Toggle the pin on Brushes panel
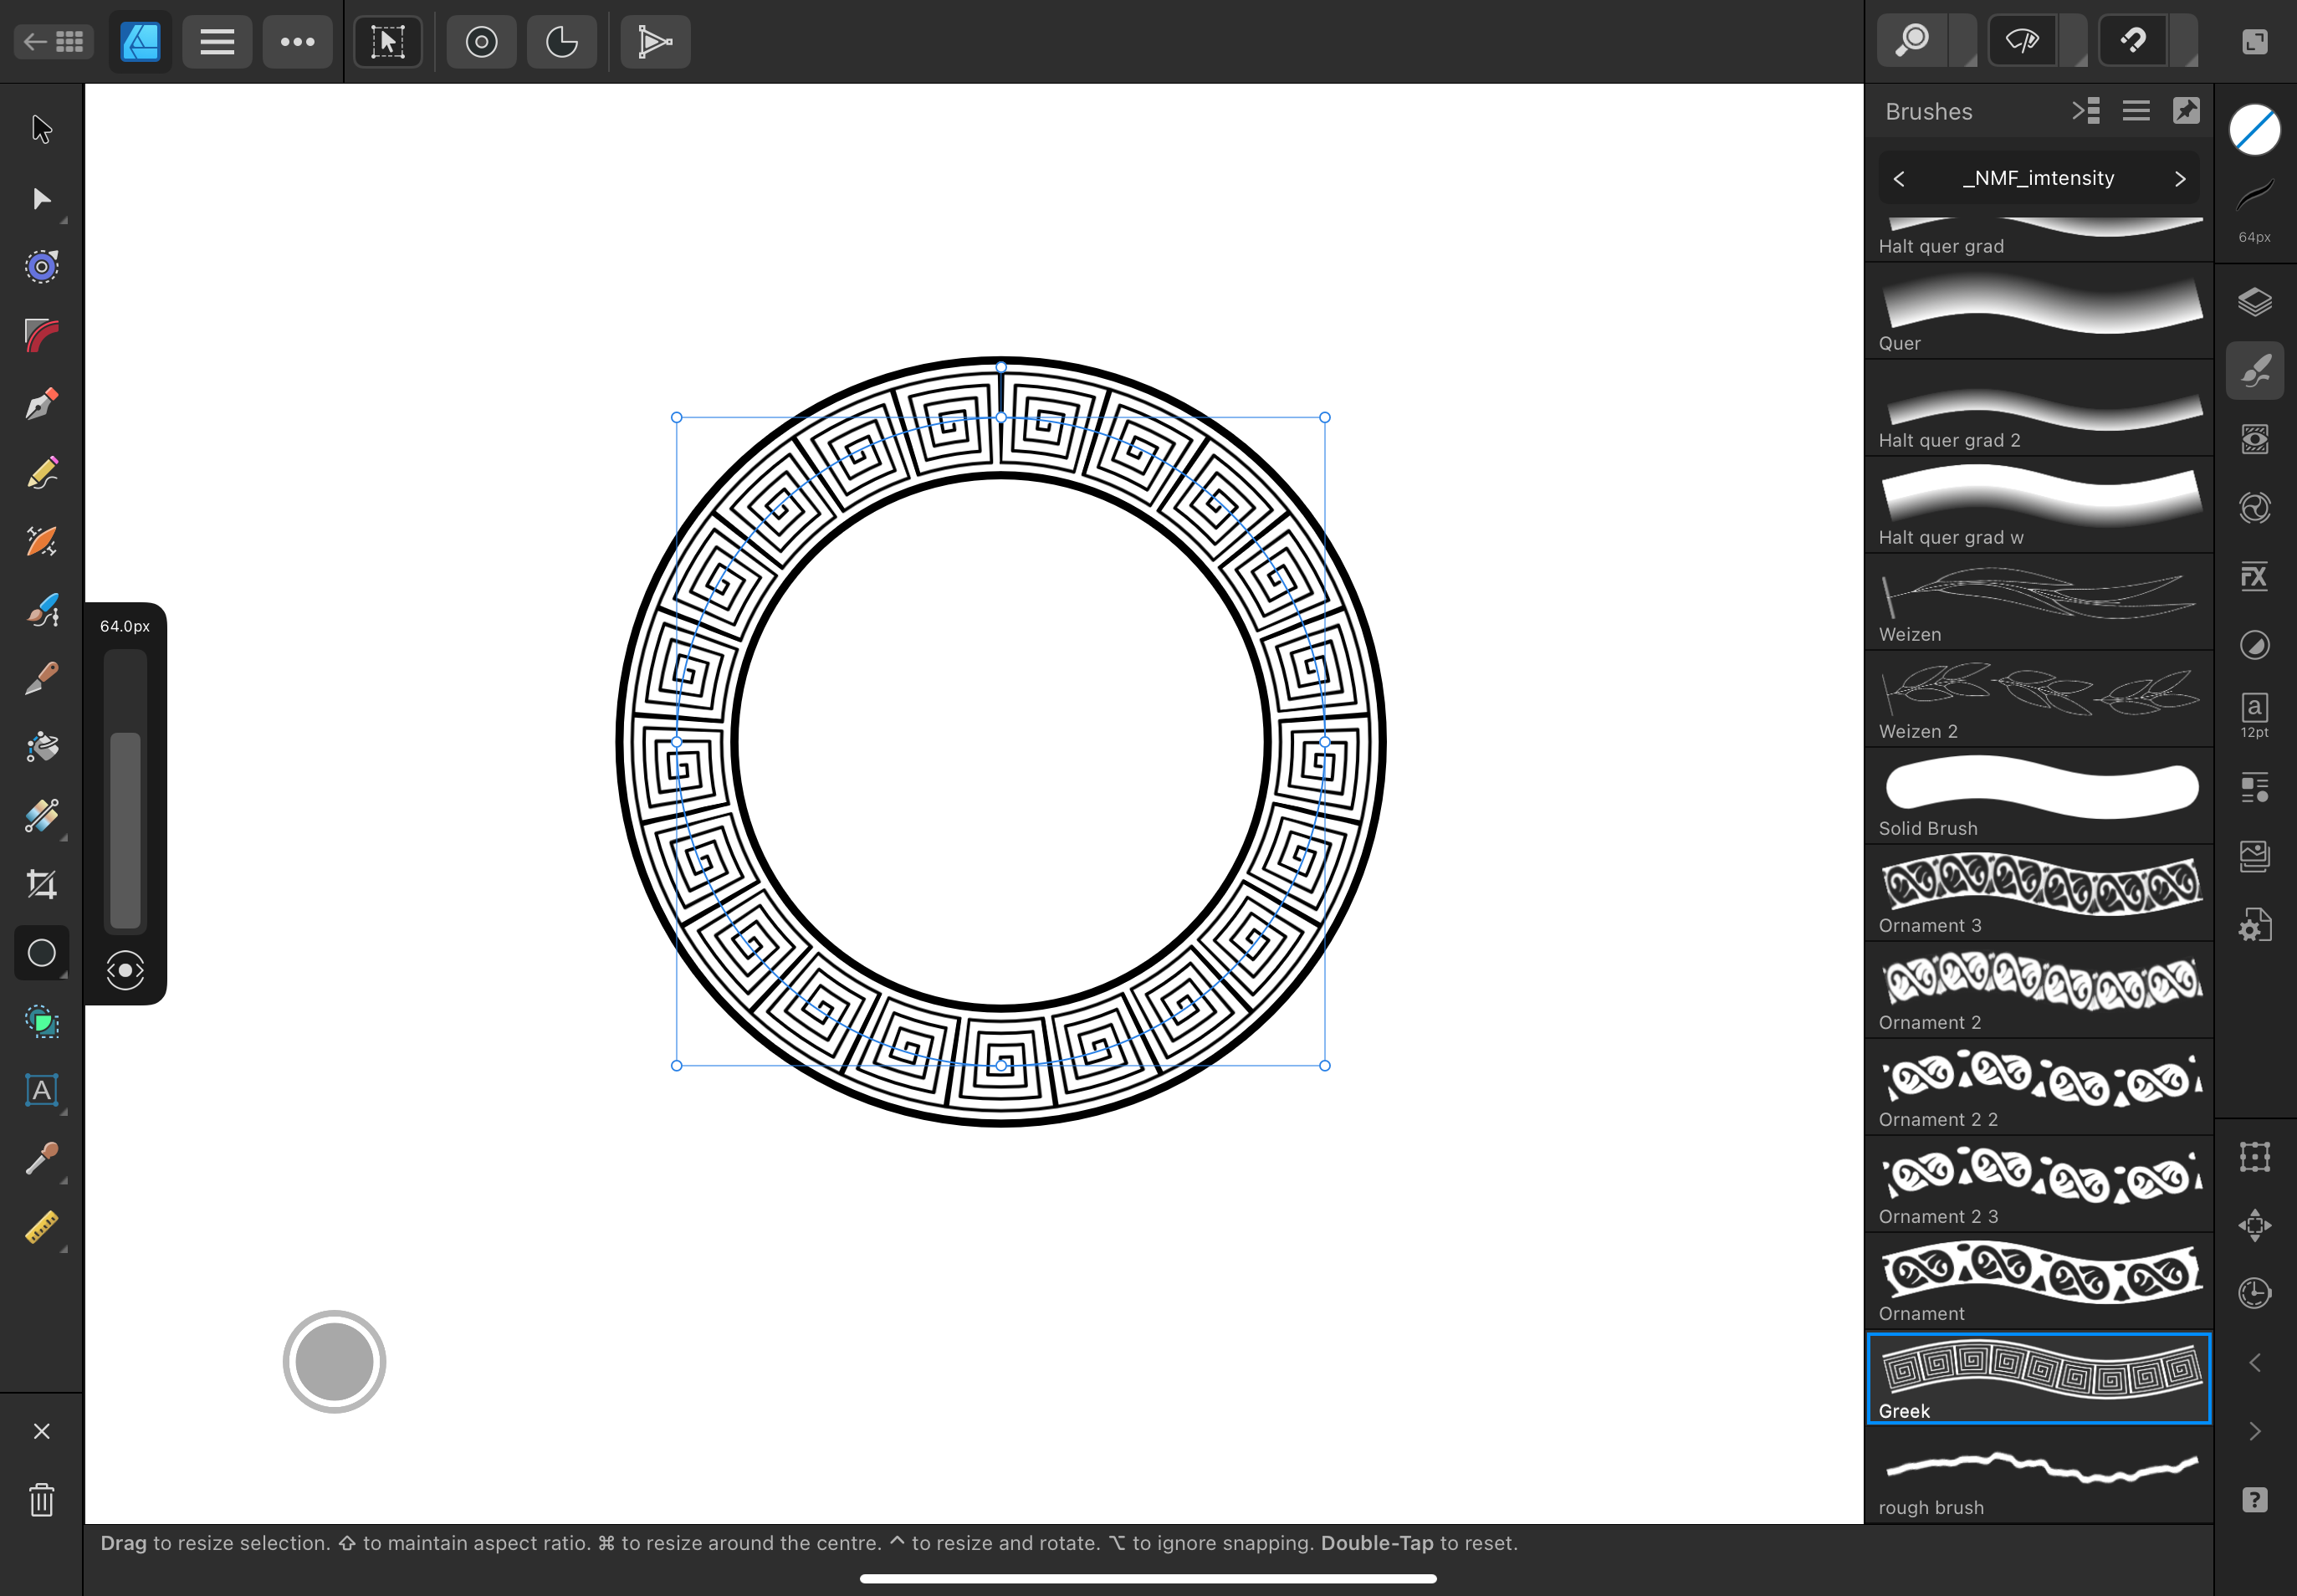The width and height of the screenshot is (2297, 1596). pos(2186,111)
